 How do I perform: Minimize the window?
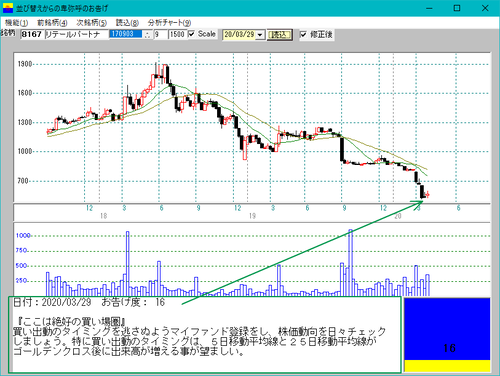(x=429, y=8)
